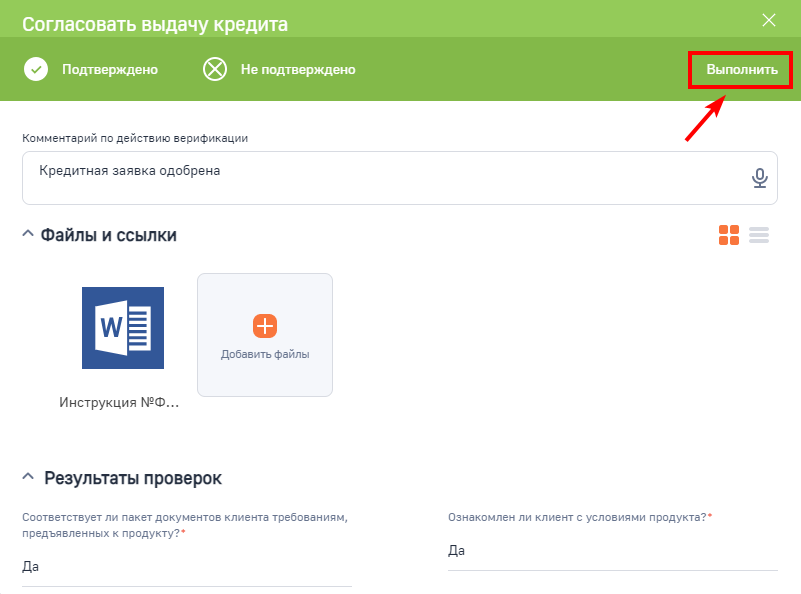The width and height of the screenshot is (801, 594).
Task: Mark the verification as Не подтверждено
Action: click(280, 70)
